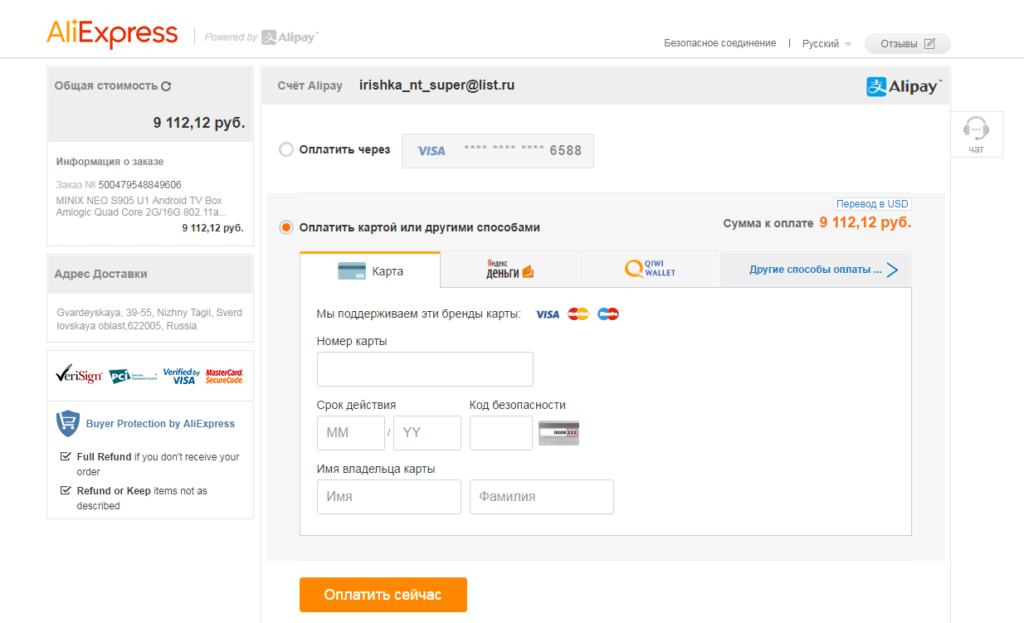Click the Buyer Protection shield icon
The image size is (1024, 623).
click(x=68, y=423)
